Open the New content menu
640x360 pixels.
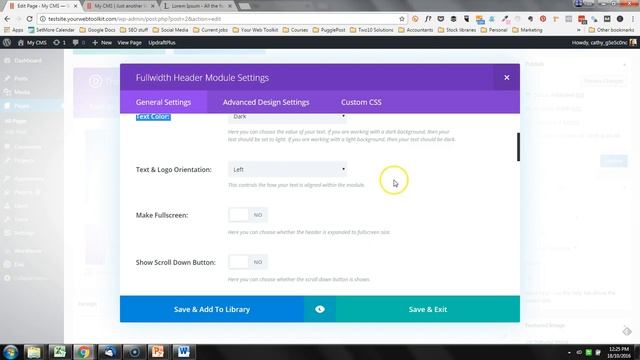(102, 42)
